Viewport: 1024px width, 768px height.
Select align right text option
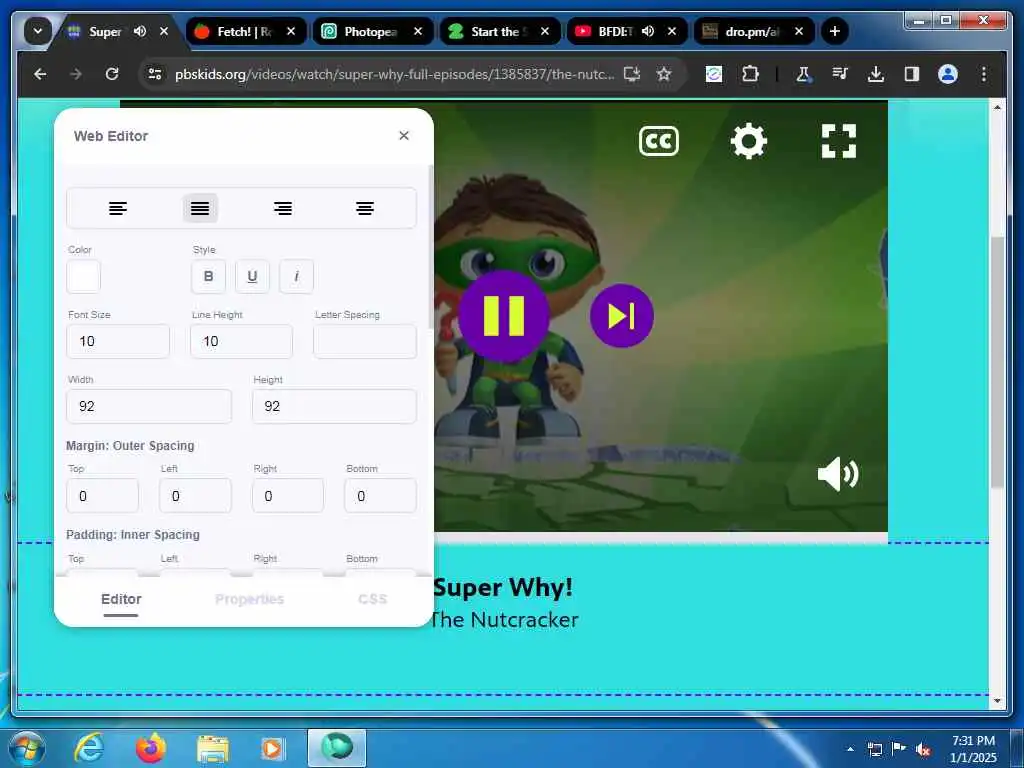click(x=283, y=208)
